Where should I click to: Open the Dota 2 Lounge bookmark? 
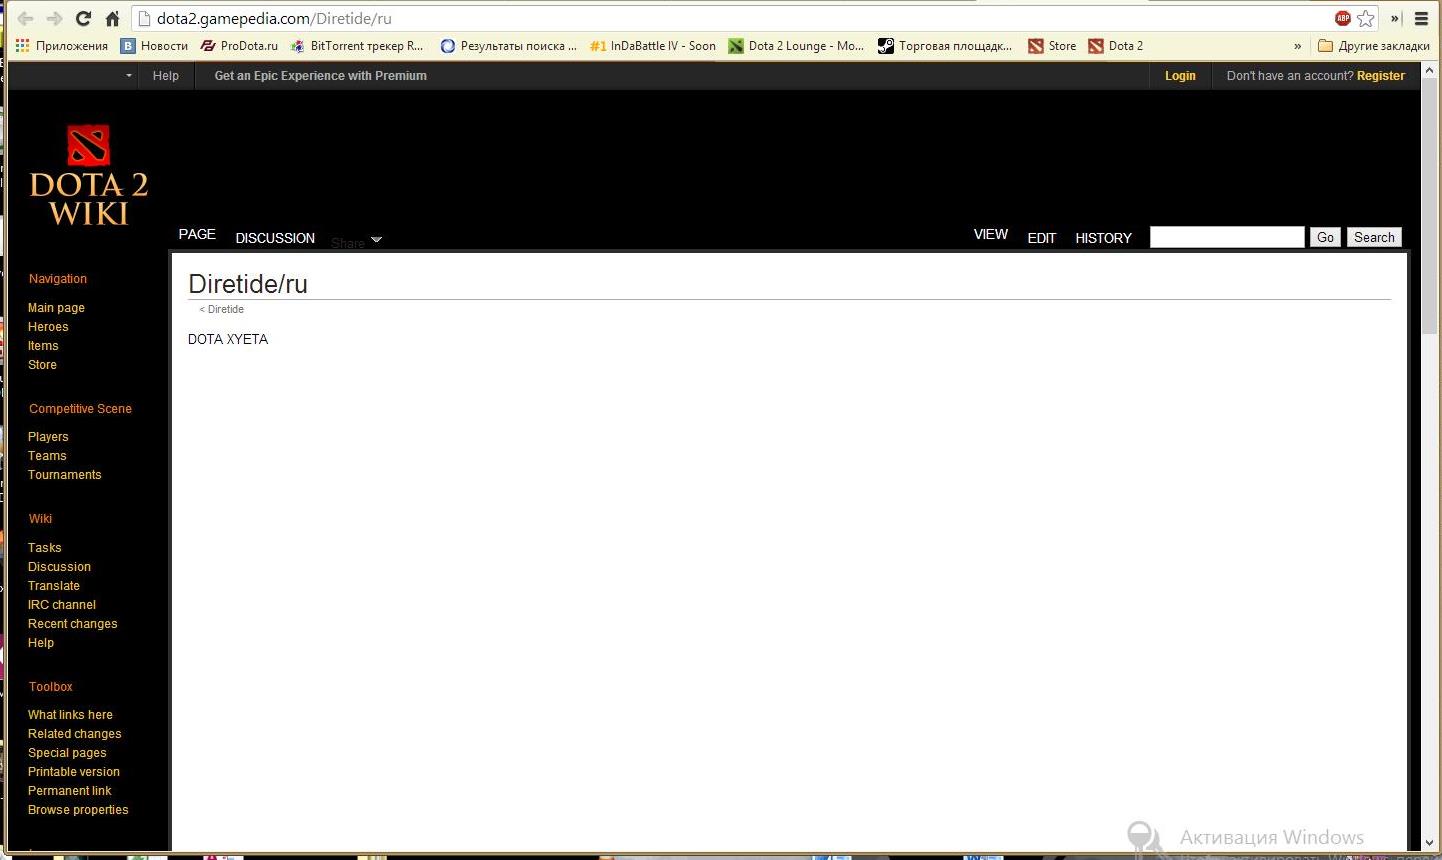coord(796,46)
